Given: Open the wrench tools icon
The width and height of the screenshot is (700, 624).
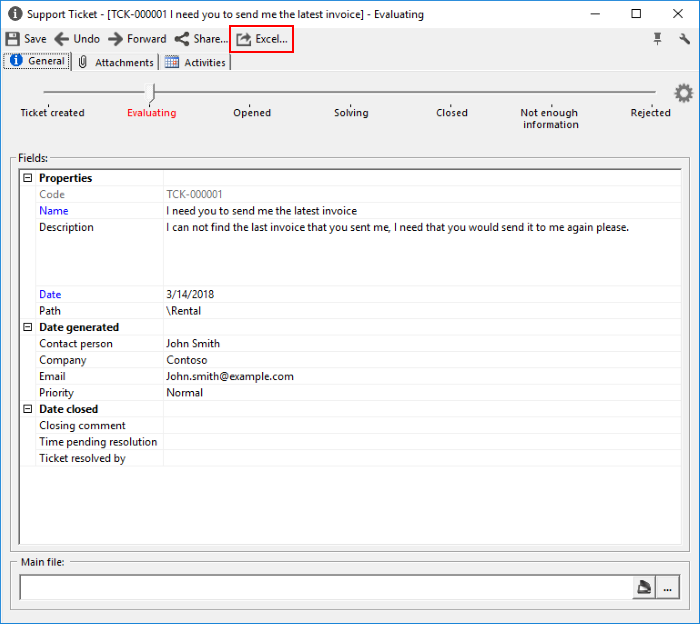Looking at the screenshot, I should 684,39.
